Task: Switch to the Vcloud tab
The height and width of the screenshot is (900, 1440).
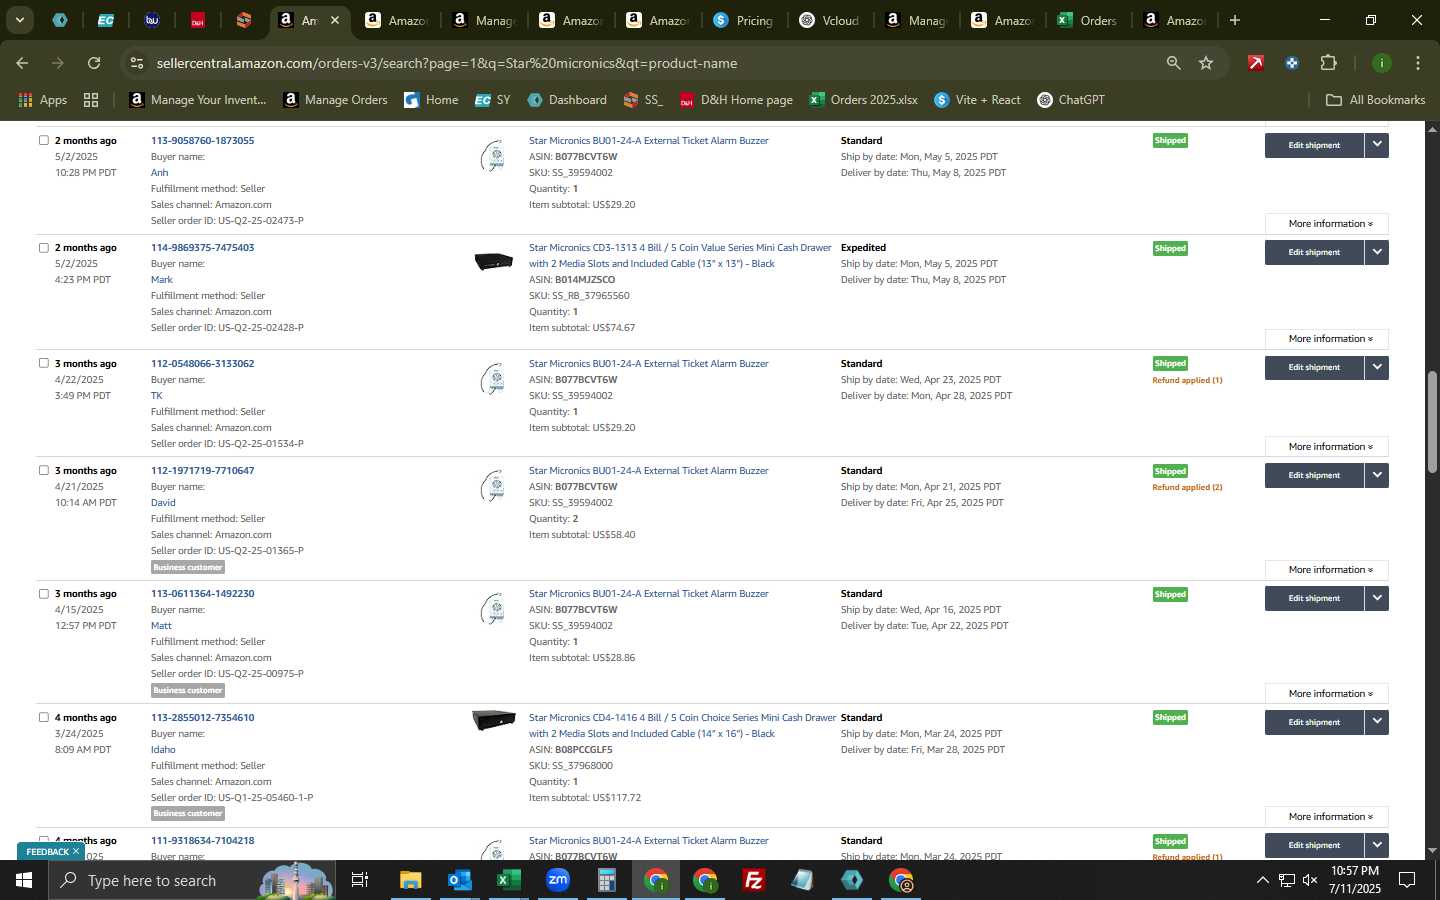Action: click(830, 20)
